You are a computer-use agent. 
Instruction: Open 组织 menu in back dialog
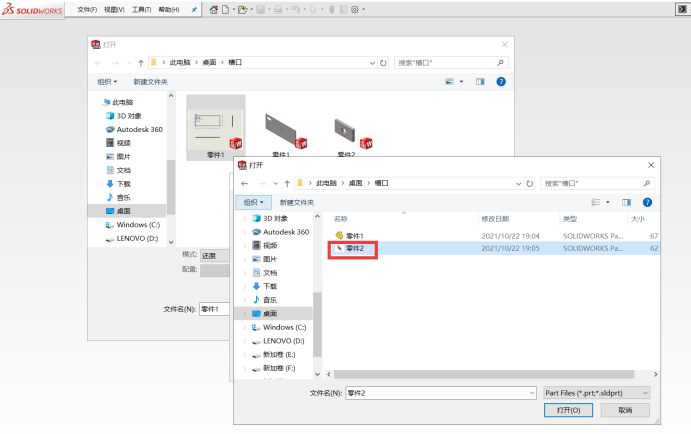click(107, 82)
